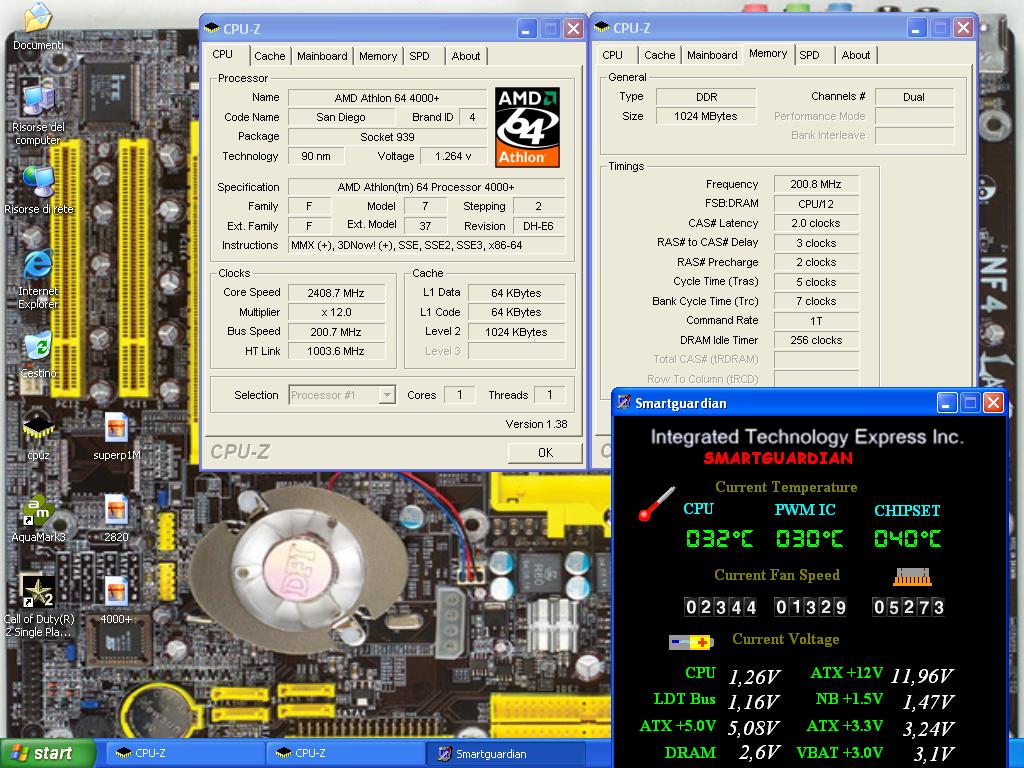The height and width of the screenshot is (768, 1024).
Task: Click the CPU temperature 032°C reading
Action: [x=719, y=538]
